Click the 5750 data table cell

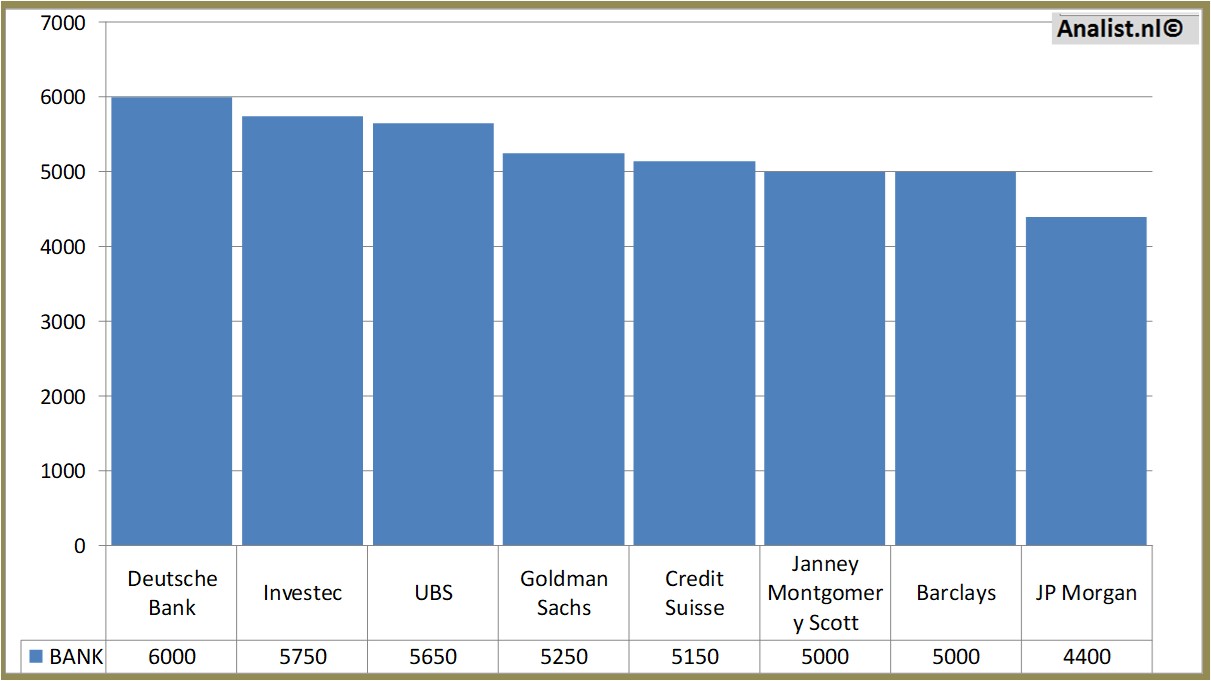click(x=302, y=657)
